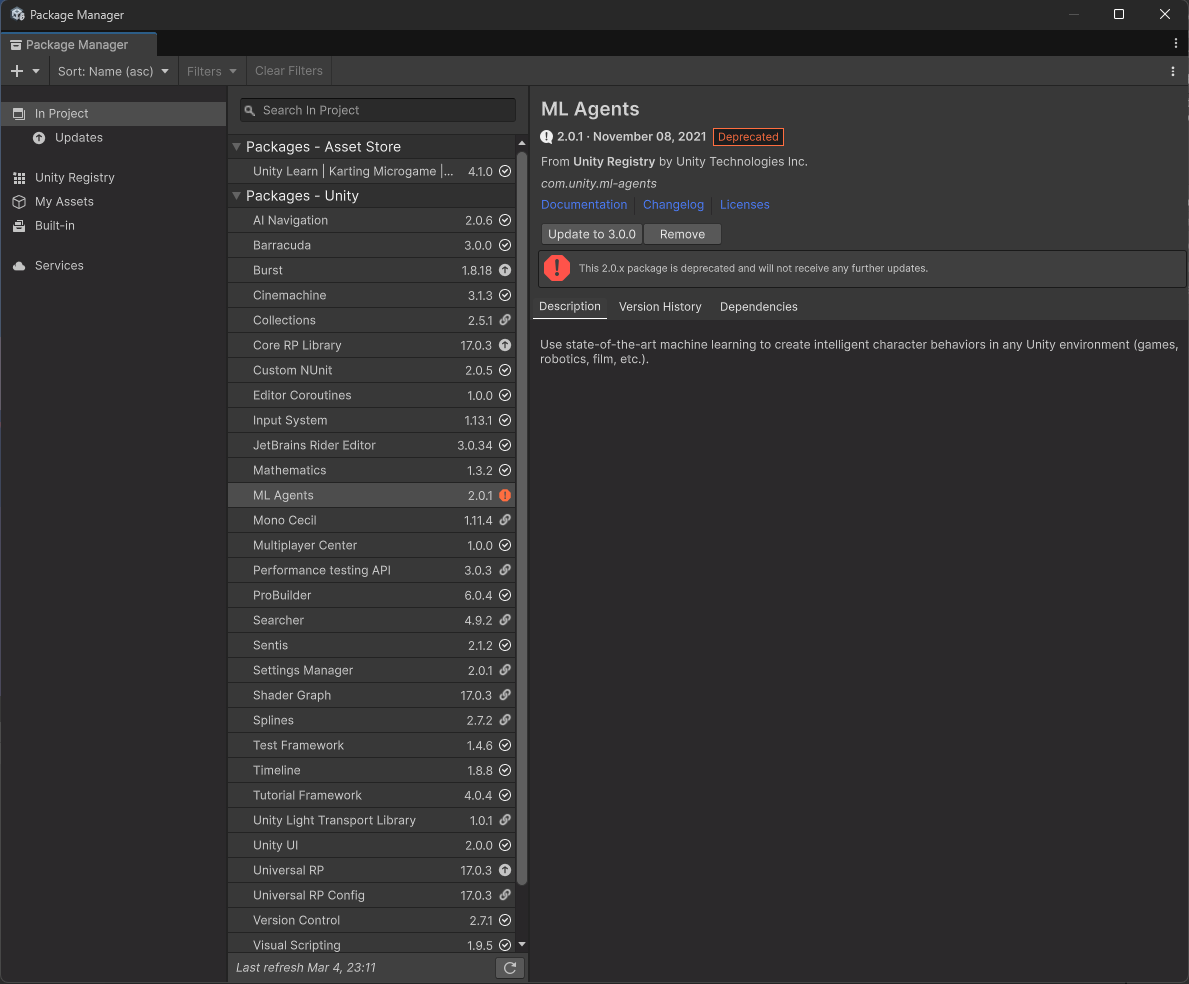Select the Package Manager tab
Viewport: 1189px width, 984px height.
pos(78,45)
